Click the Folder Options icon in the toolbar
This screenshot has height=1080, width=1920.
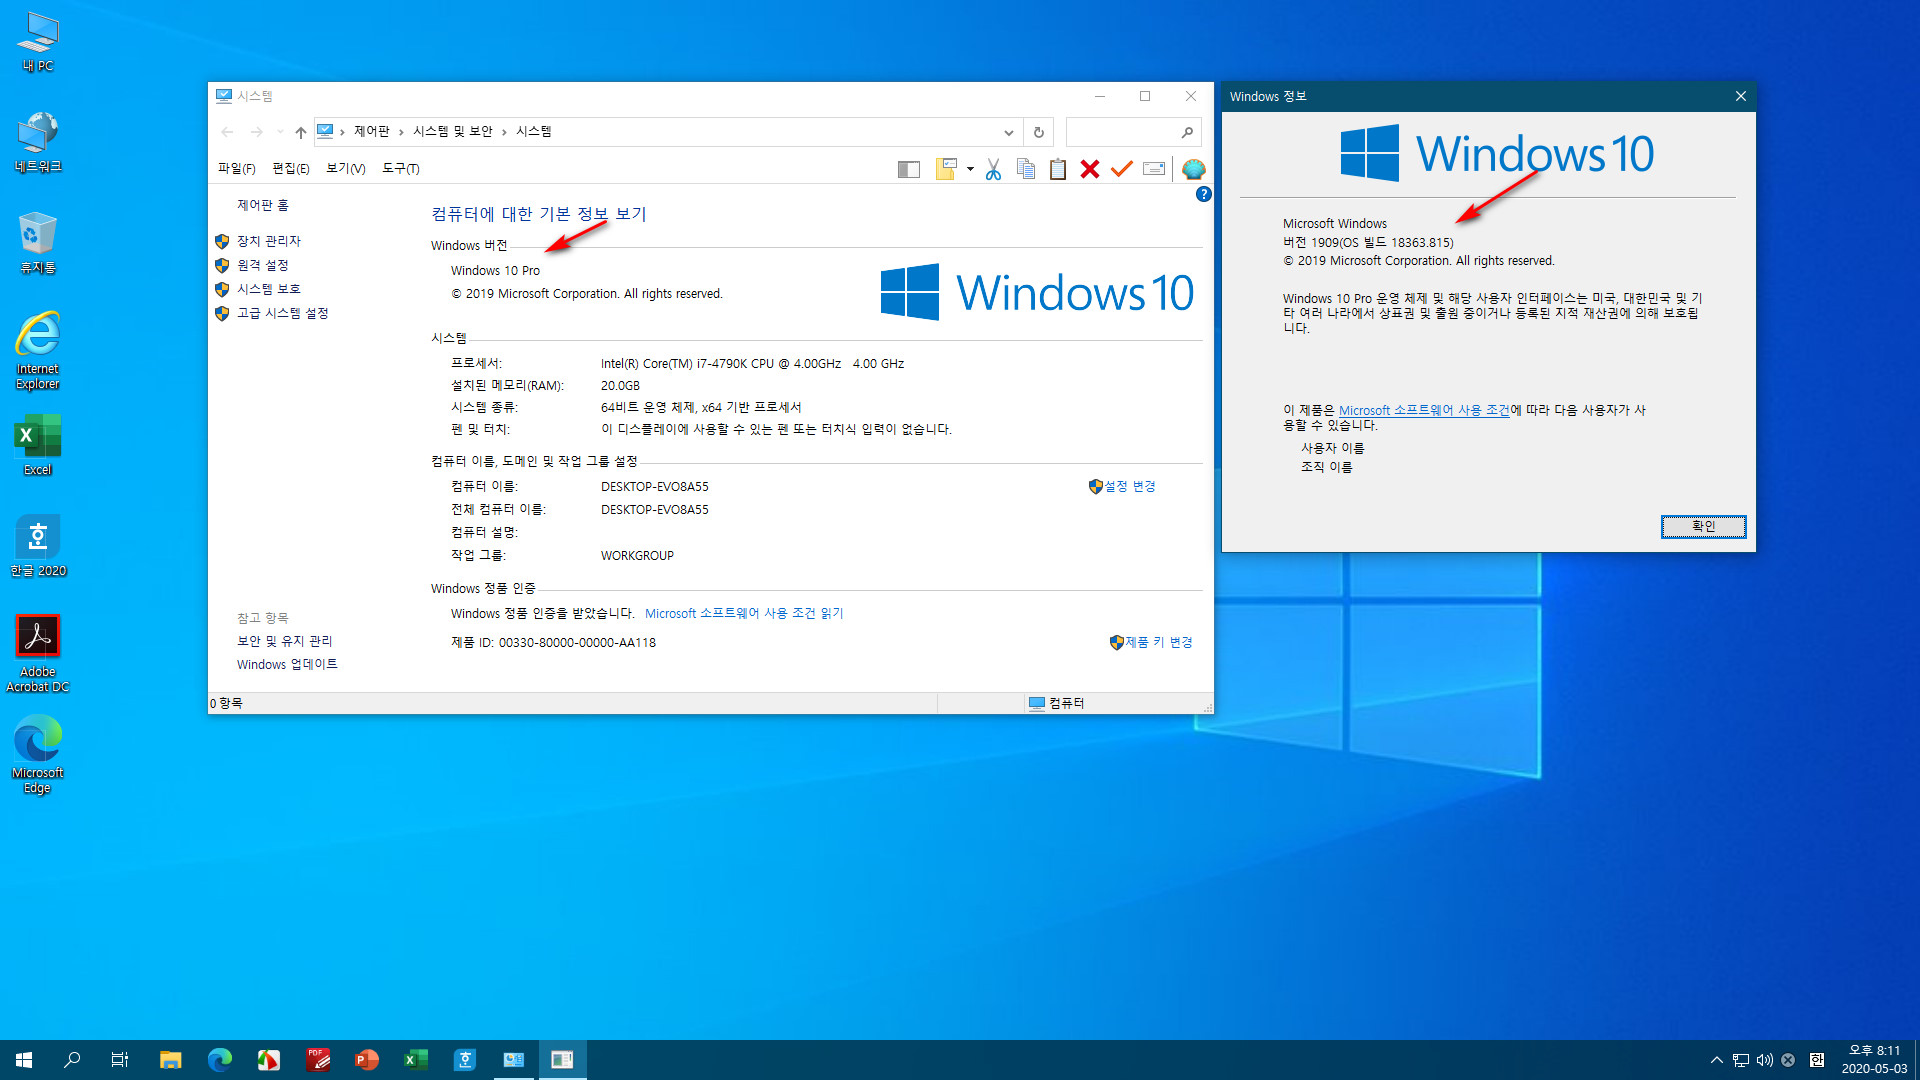pos(946,169)
